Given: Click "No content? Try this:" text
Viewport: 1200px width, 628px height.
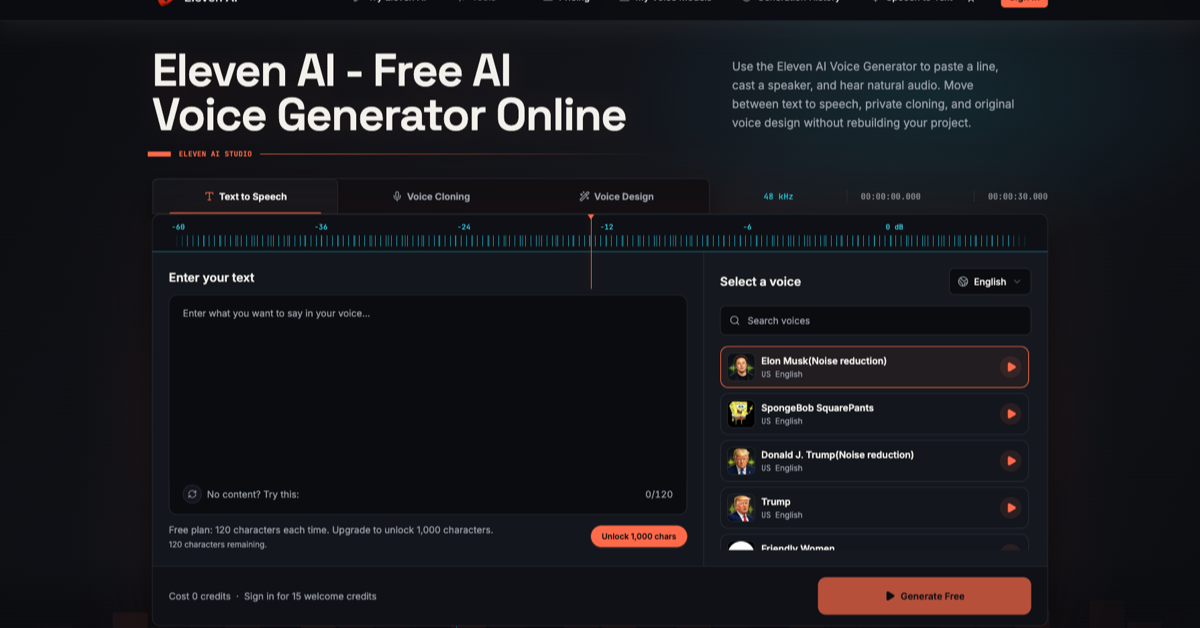Looking at the screenshot, I should (x=253, y=494).
